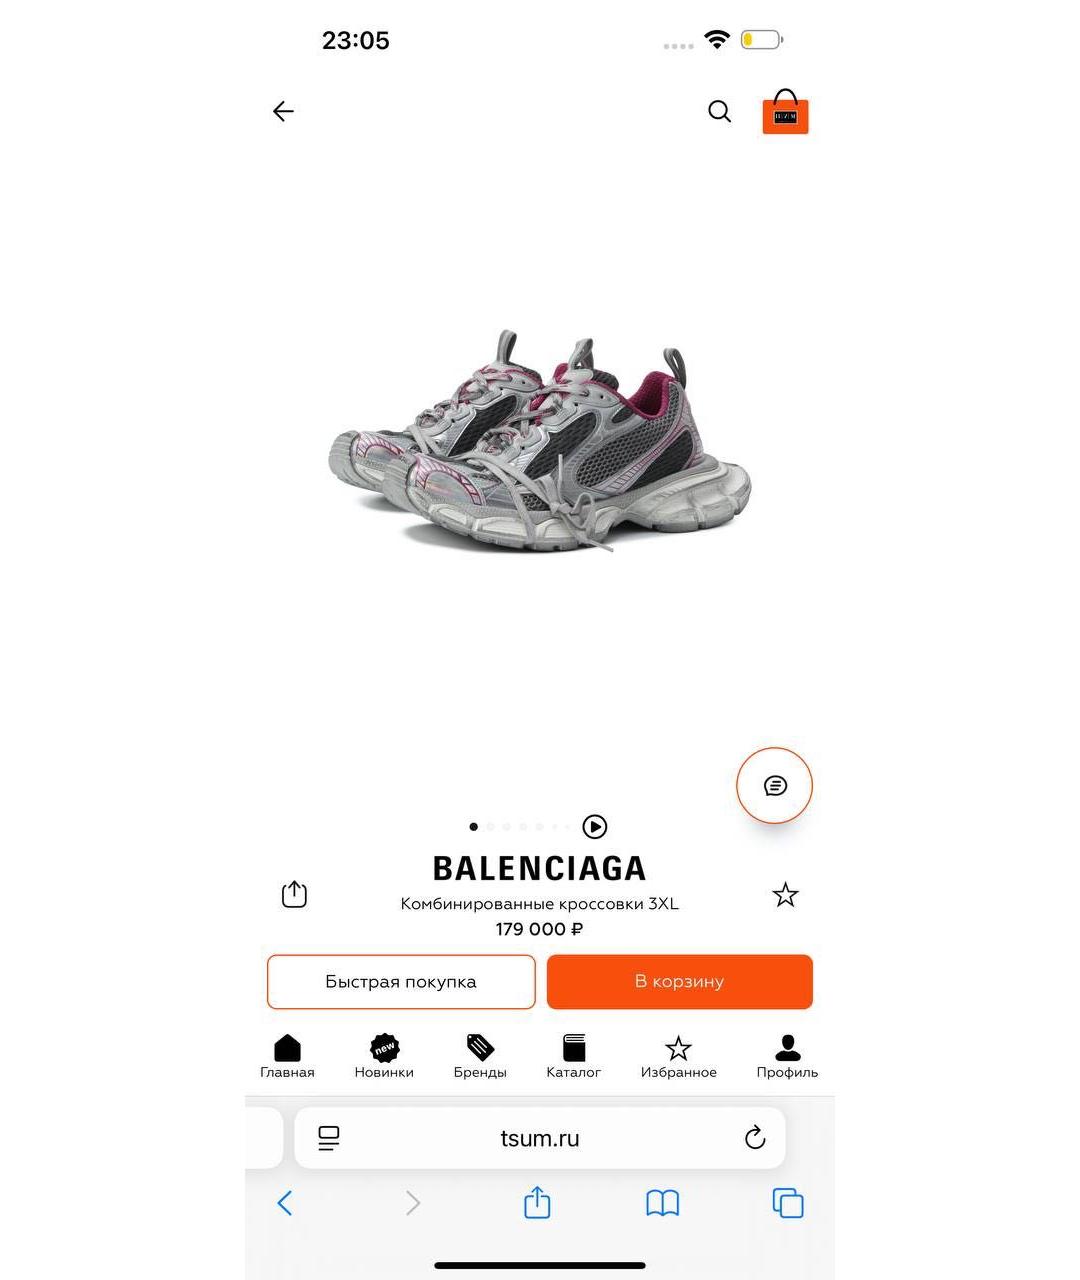The height and width of the screenshot is (1280, 1080).
Task: Switch to Бренды tab
Action: [x=480, y=1057]
